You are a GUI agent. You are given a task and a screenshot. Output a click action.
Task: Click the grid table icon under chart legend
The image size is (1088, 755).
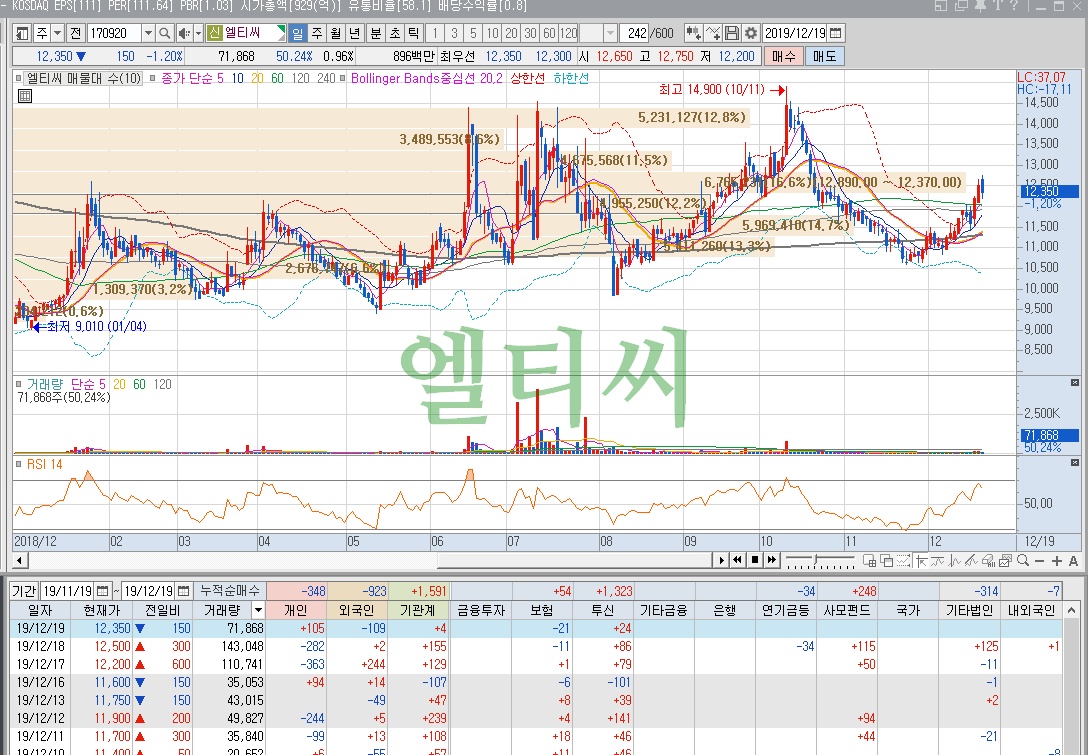[25, 96]
